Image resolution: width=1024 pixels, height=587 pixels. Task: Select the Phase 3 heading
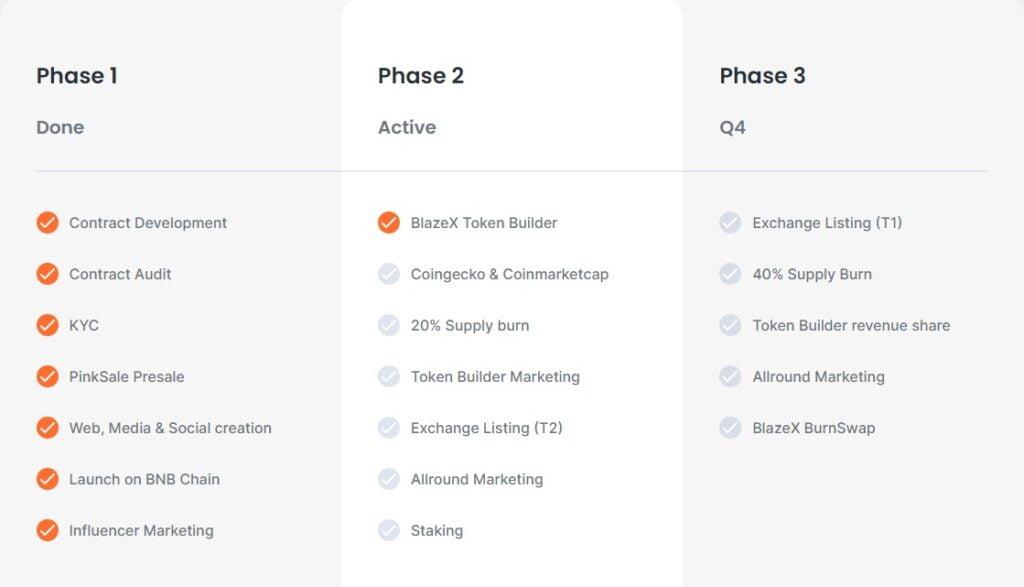click(762, 76)
